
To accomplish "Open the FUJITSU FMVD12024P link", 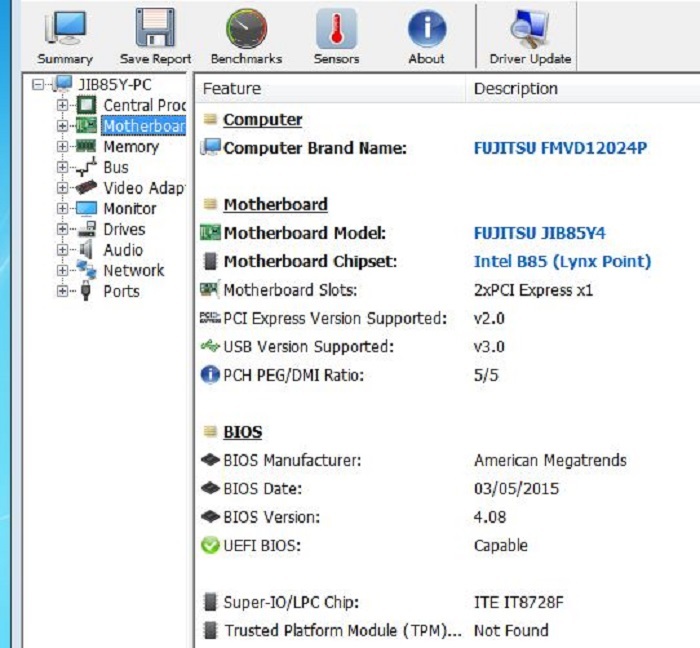I will 560,148.
